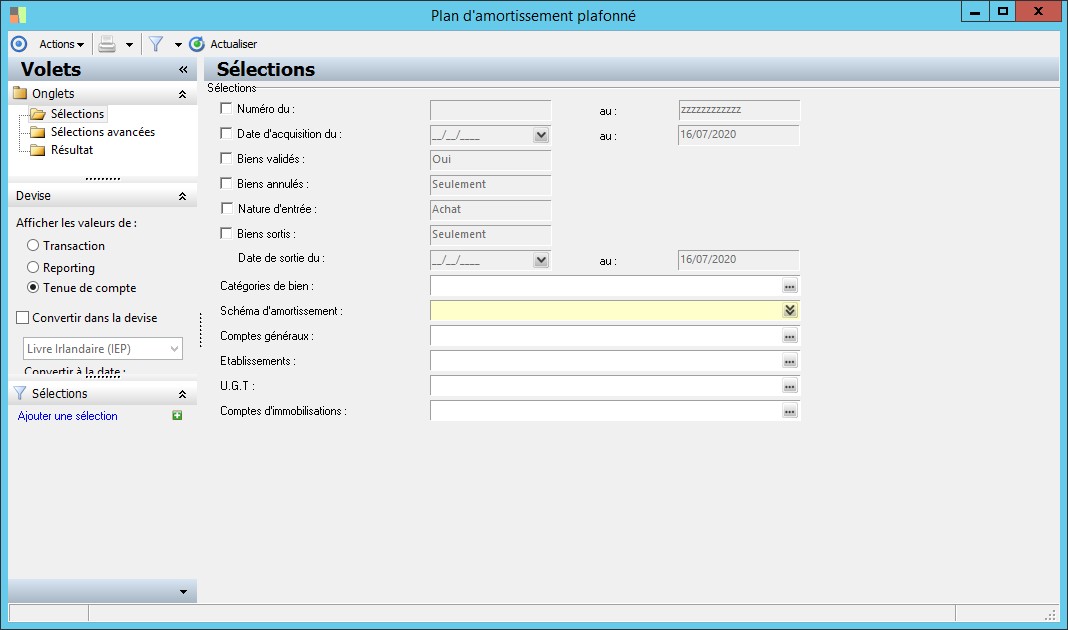Tick the Biens validés checkbox
The height and width of the screenshot is (630, 1068).
click(226, 159)
